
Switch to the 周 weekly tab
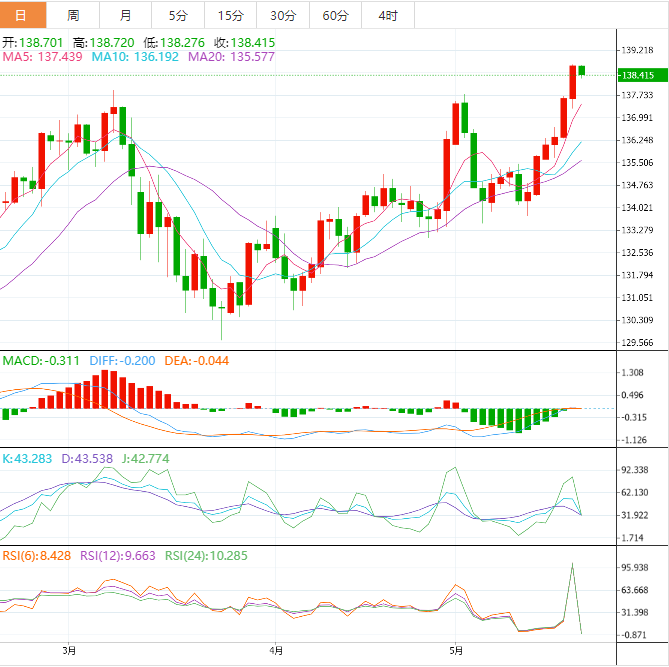pos(73,15)
